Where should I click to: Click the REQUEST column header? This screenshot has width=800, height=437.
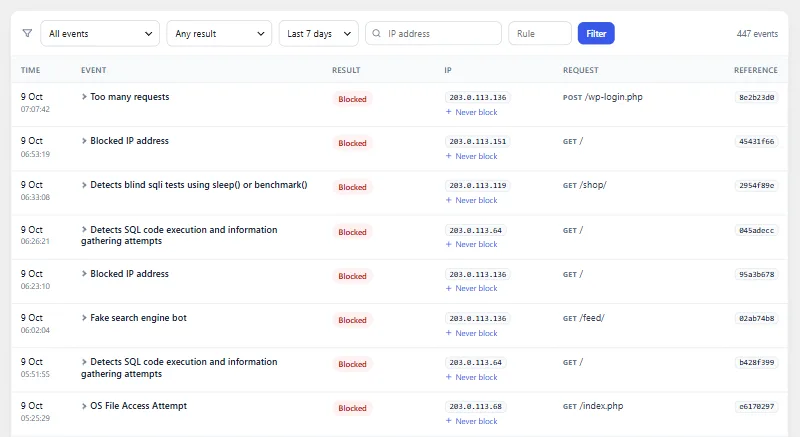click(x=581, y=70)
